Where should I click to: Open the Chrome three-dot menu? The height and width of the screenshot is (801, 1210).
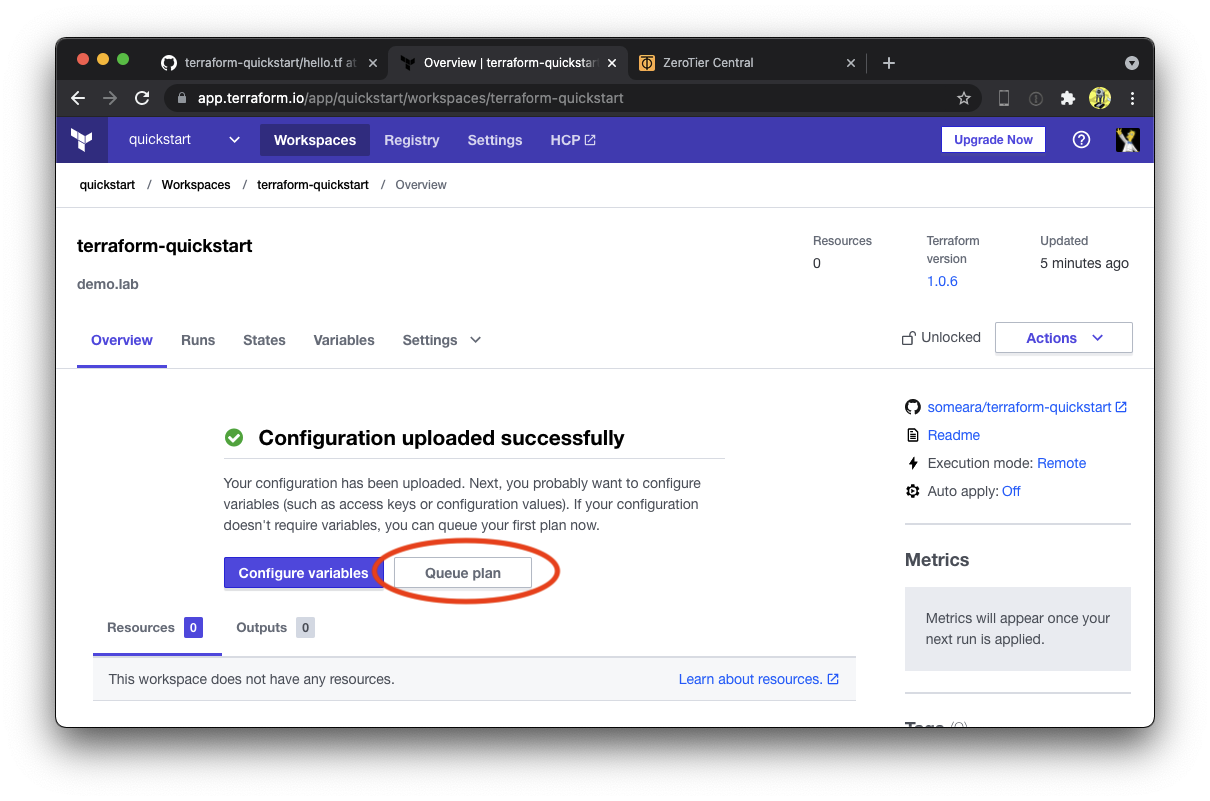1132,98
